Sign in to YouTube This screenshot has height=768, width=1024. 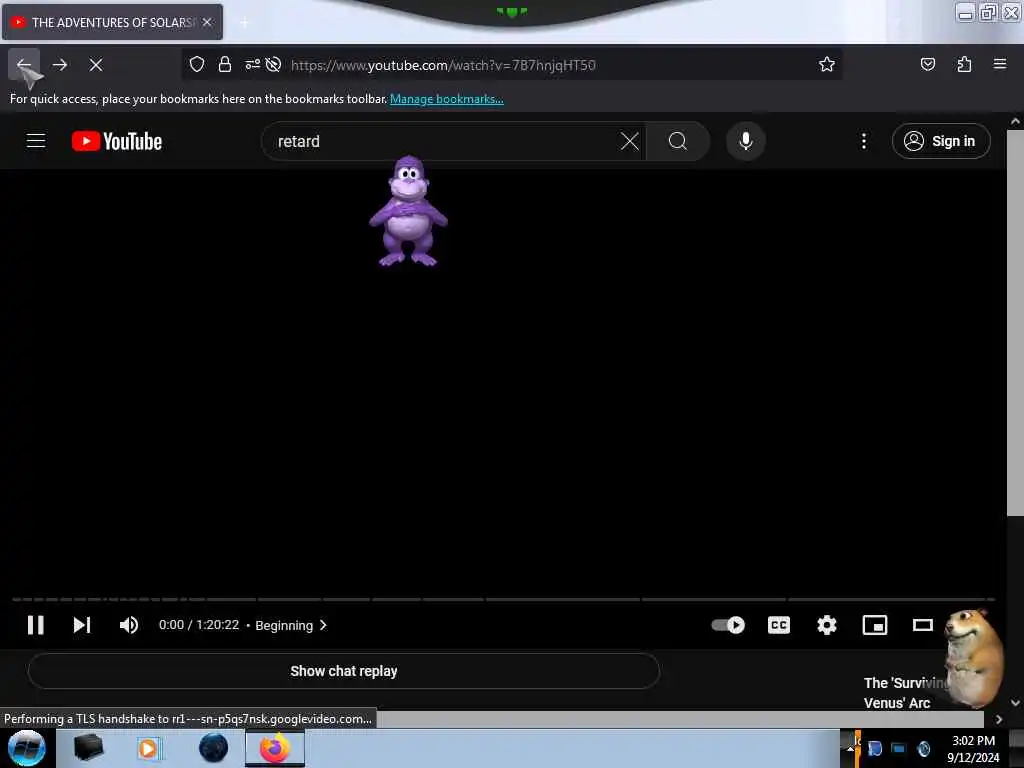(941, 141)
